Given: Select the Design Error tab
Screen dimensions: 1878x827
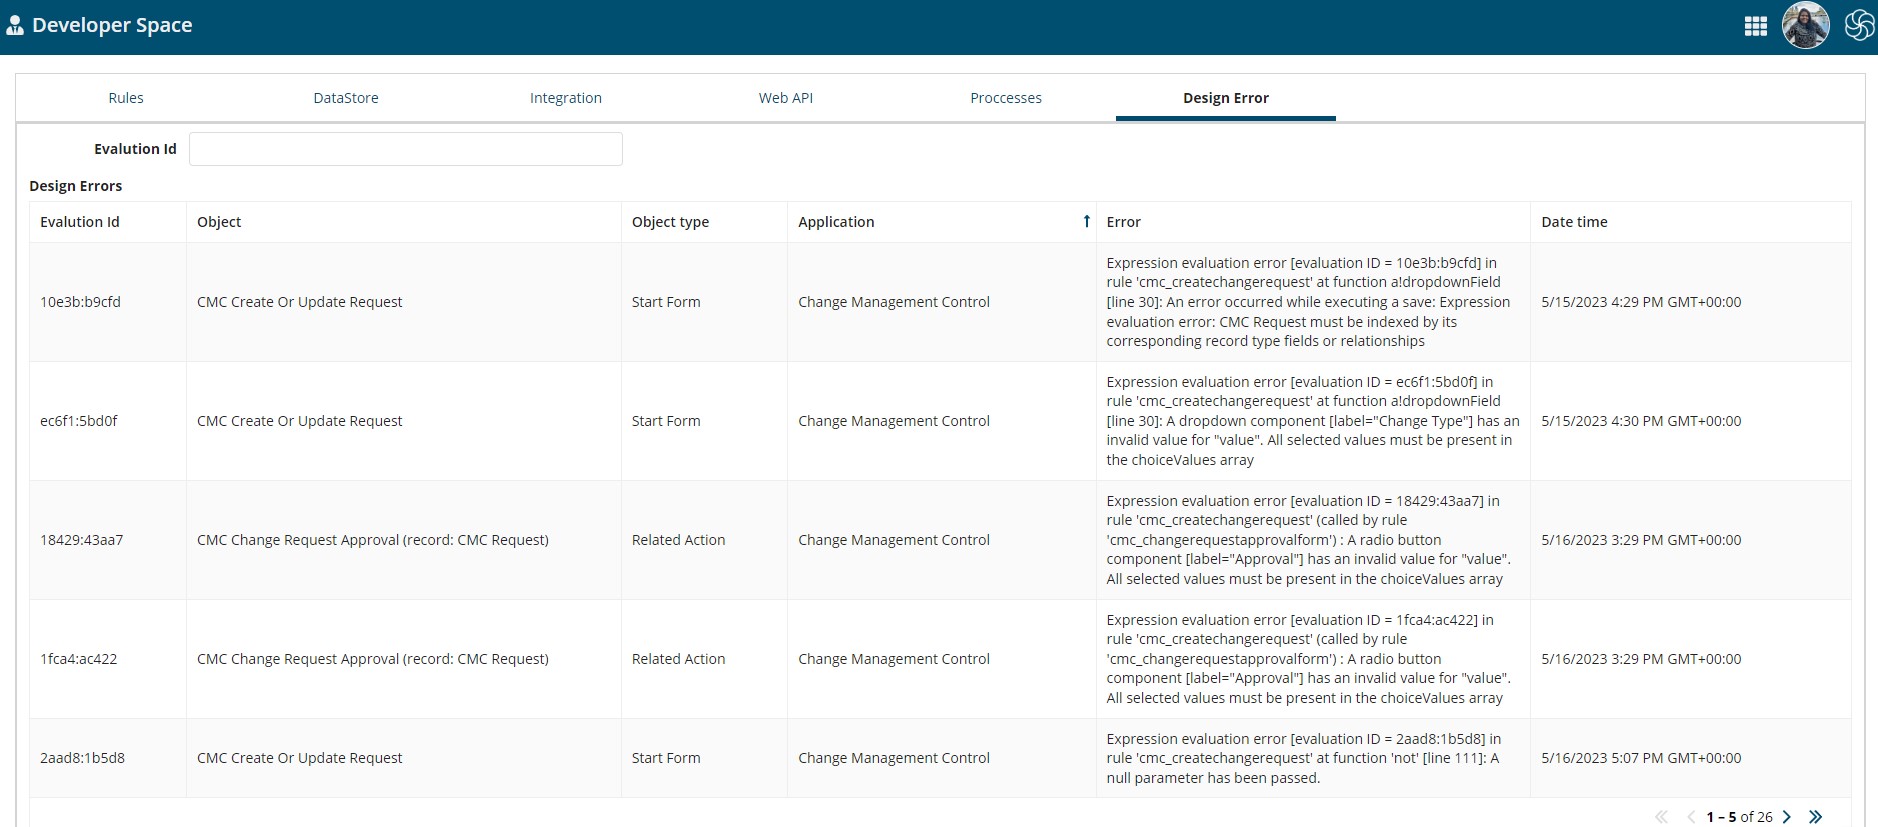Looking at the screenshot, I should (x=1226, y=98).
